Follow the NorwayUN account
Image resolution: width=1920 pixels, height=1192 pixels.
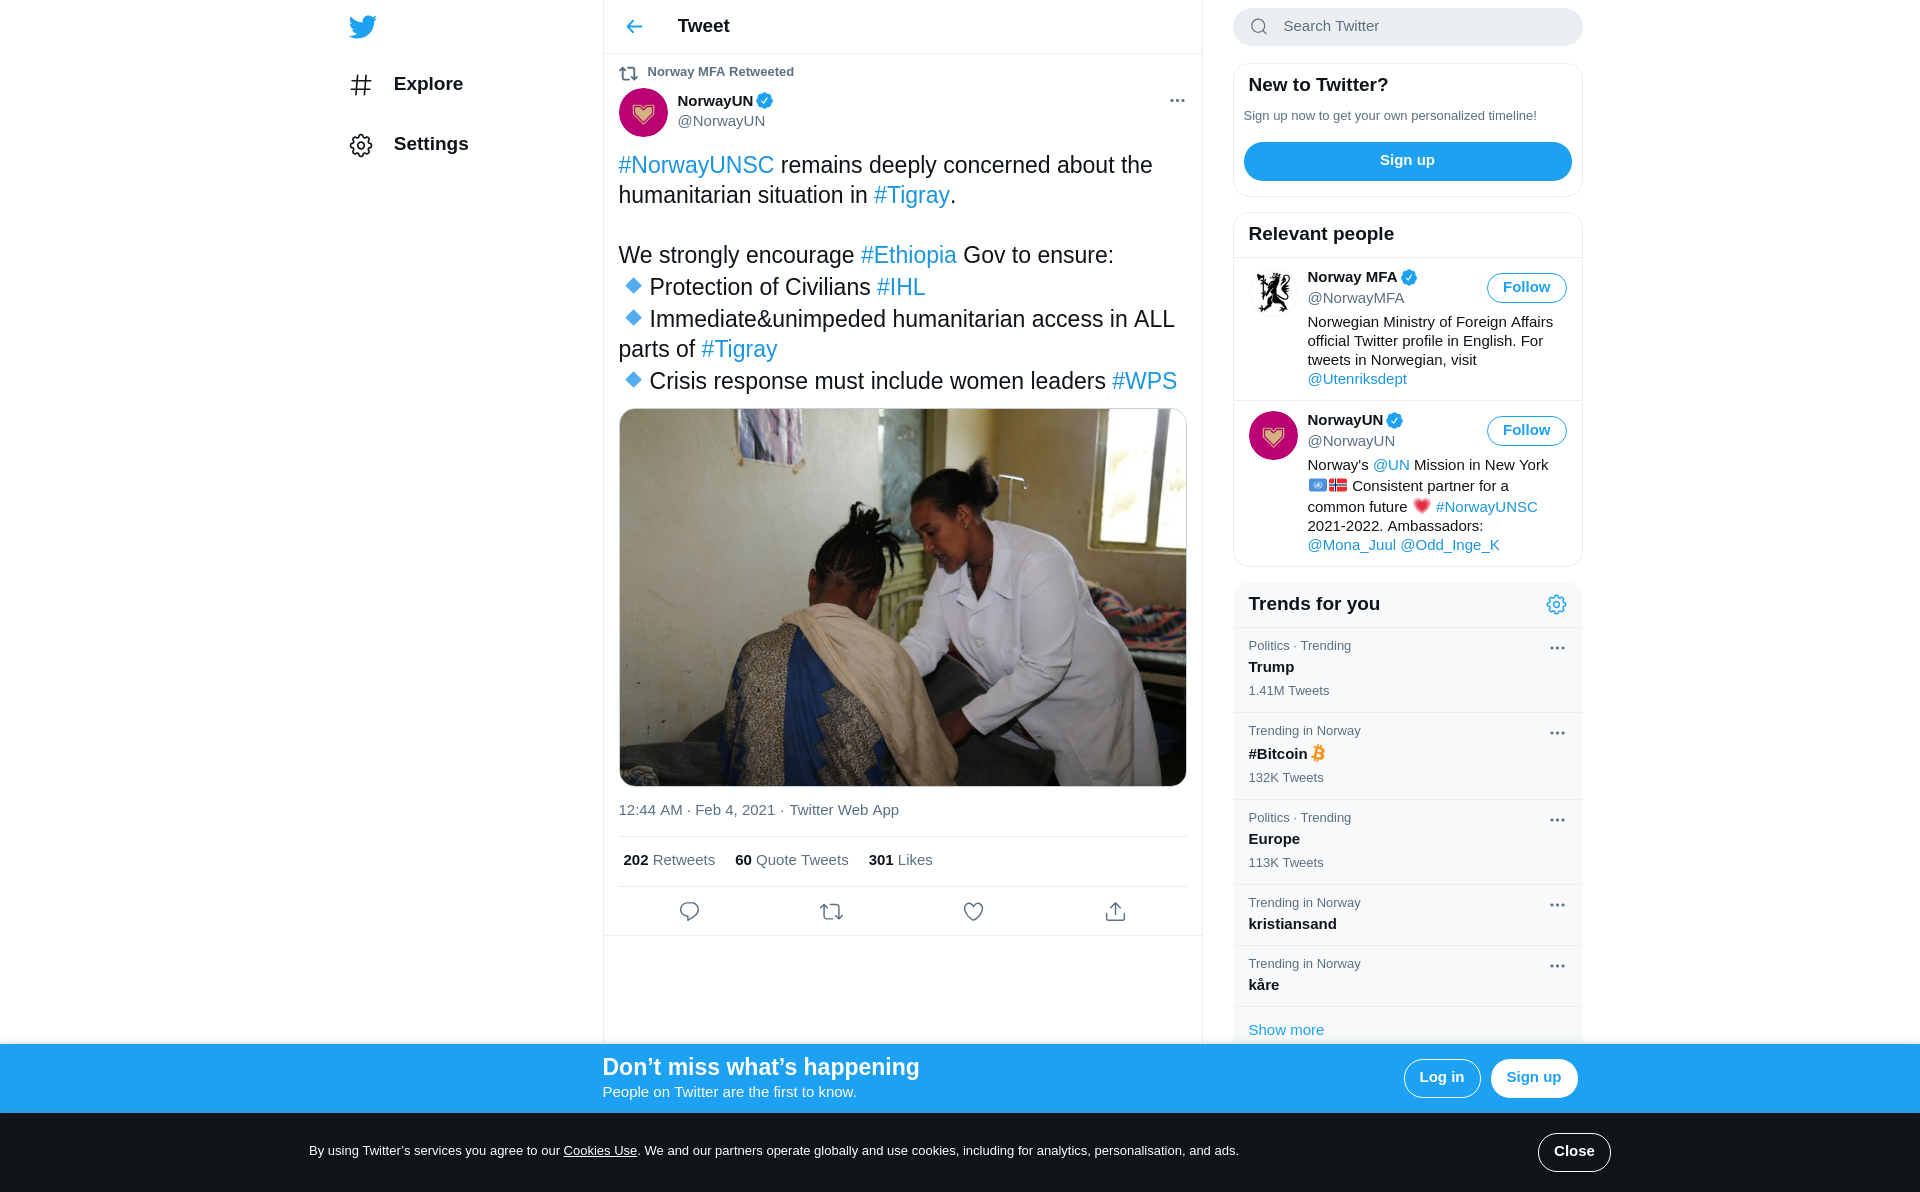point(1526,431)
